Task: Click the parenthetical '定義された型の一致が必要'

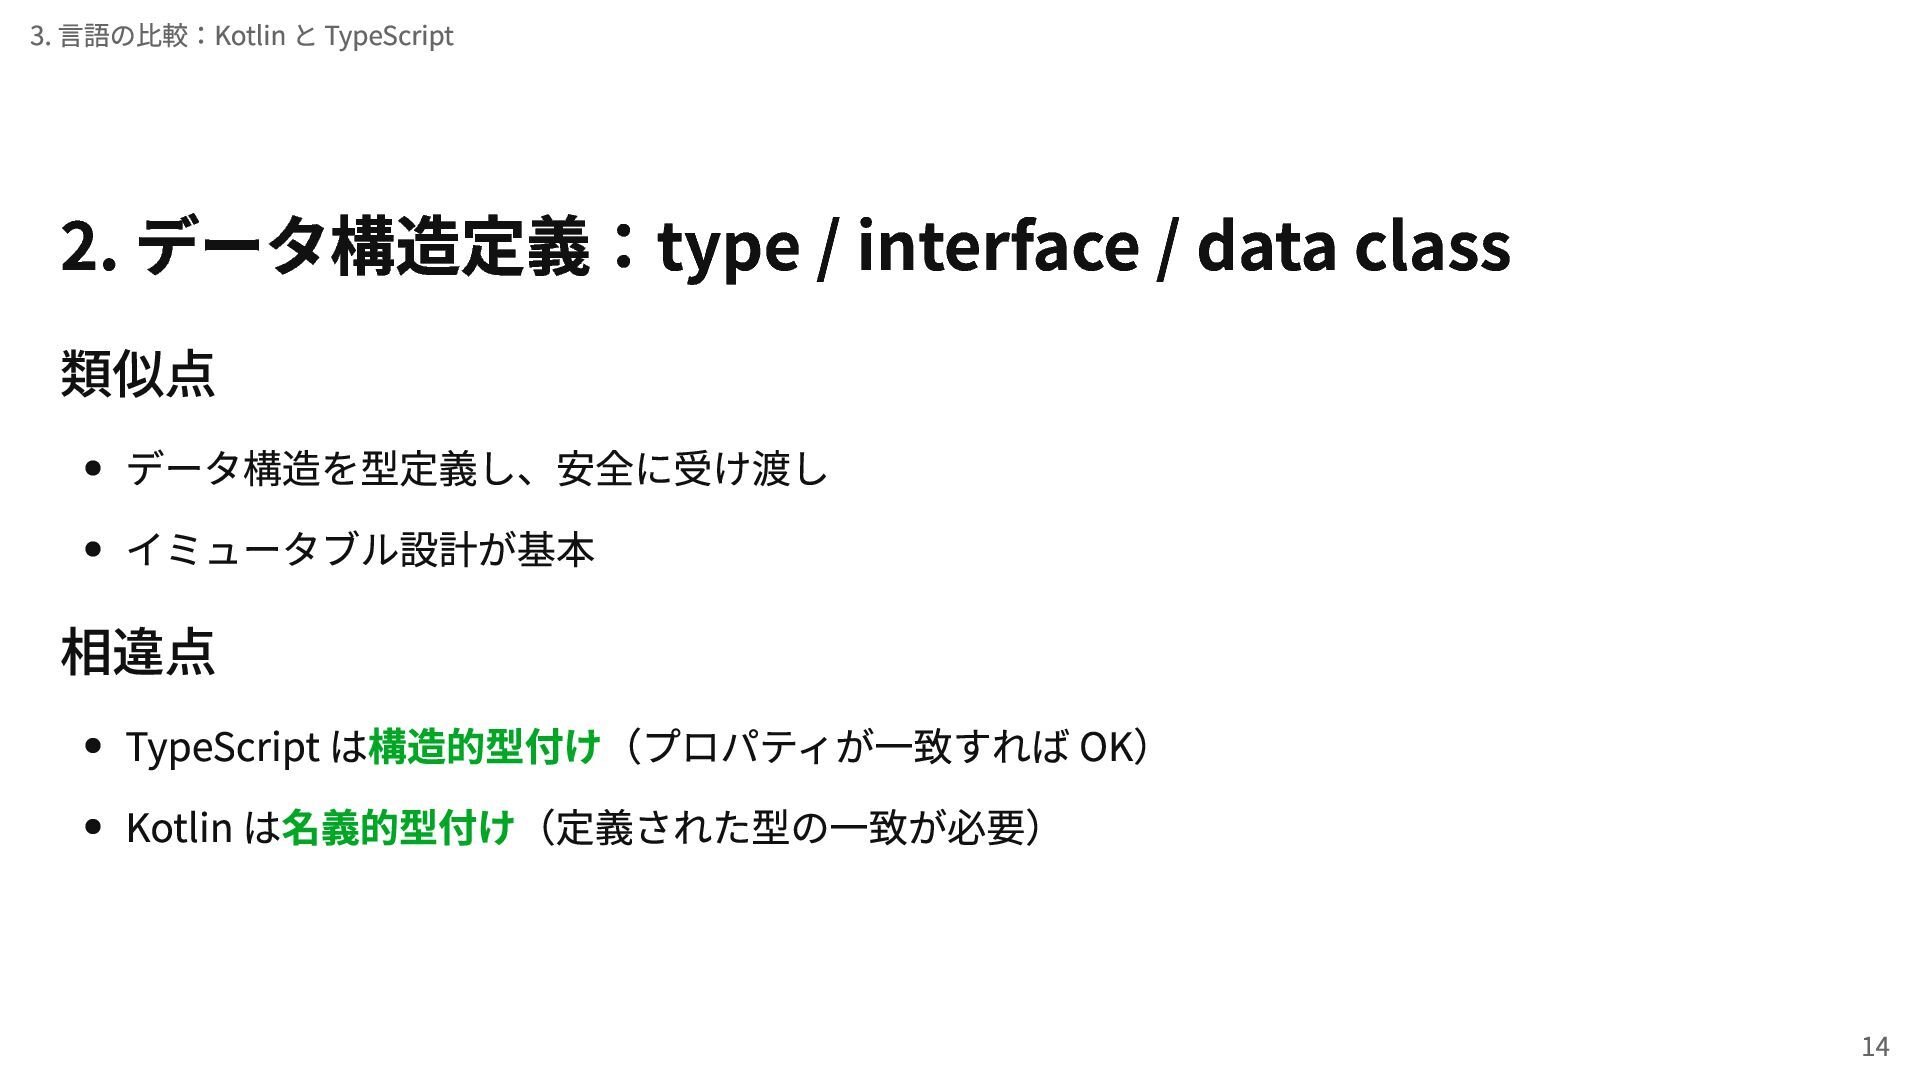Action: [x=790, y=828]
